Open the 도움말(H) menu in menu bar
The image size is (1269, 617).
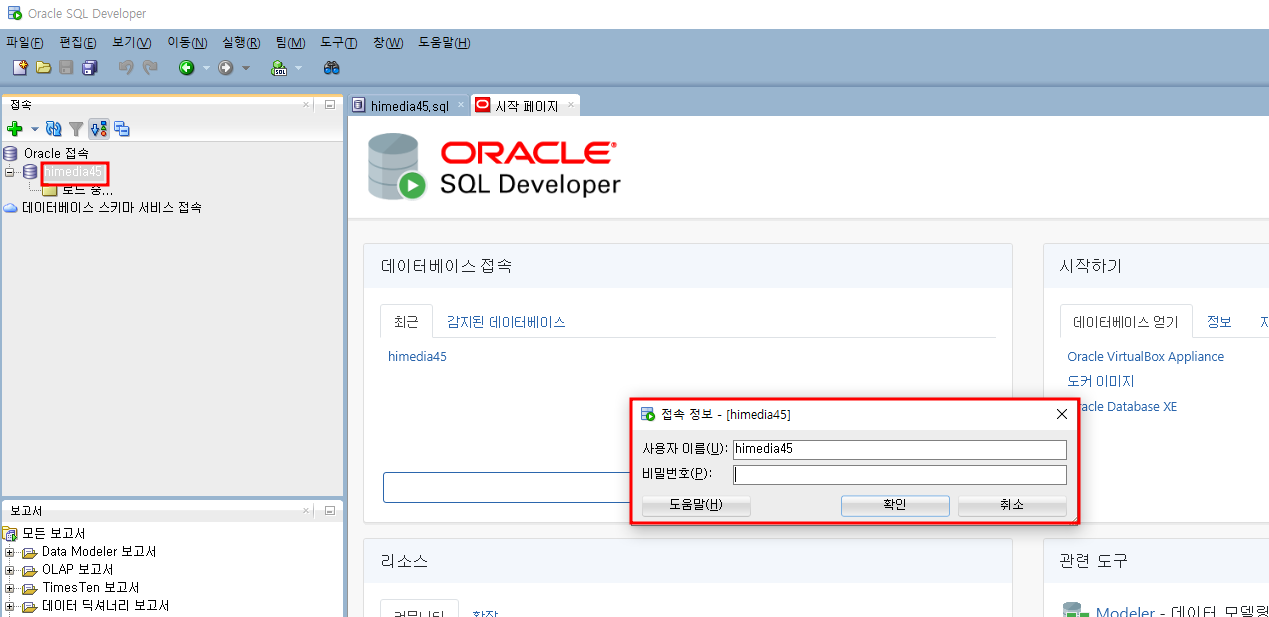444,42
